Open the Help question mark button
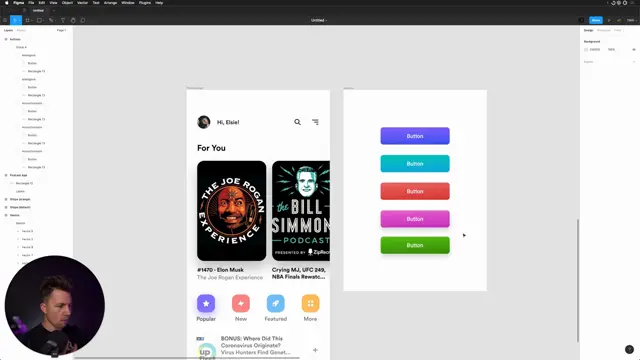Viewport: 640px width, 360px height. 629,349
